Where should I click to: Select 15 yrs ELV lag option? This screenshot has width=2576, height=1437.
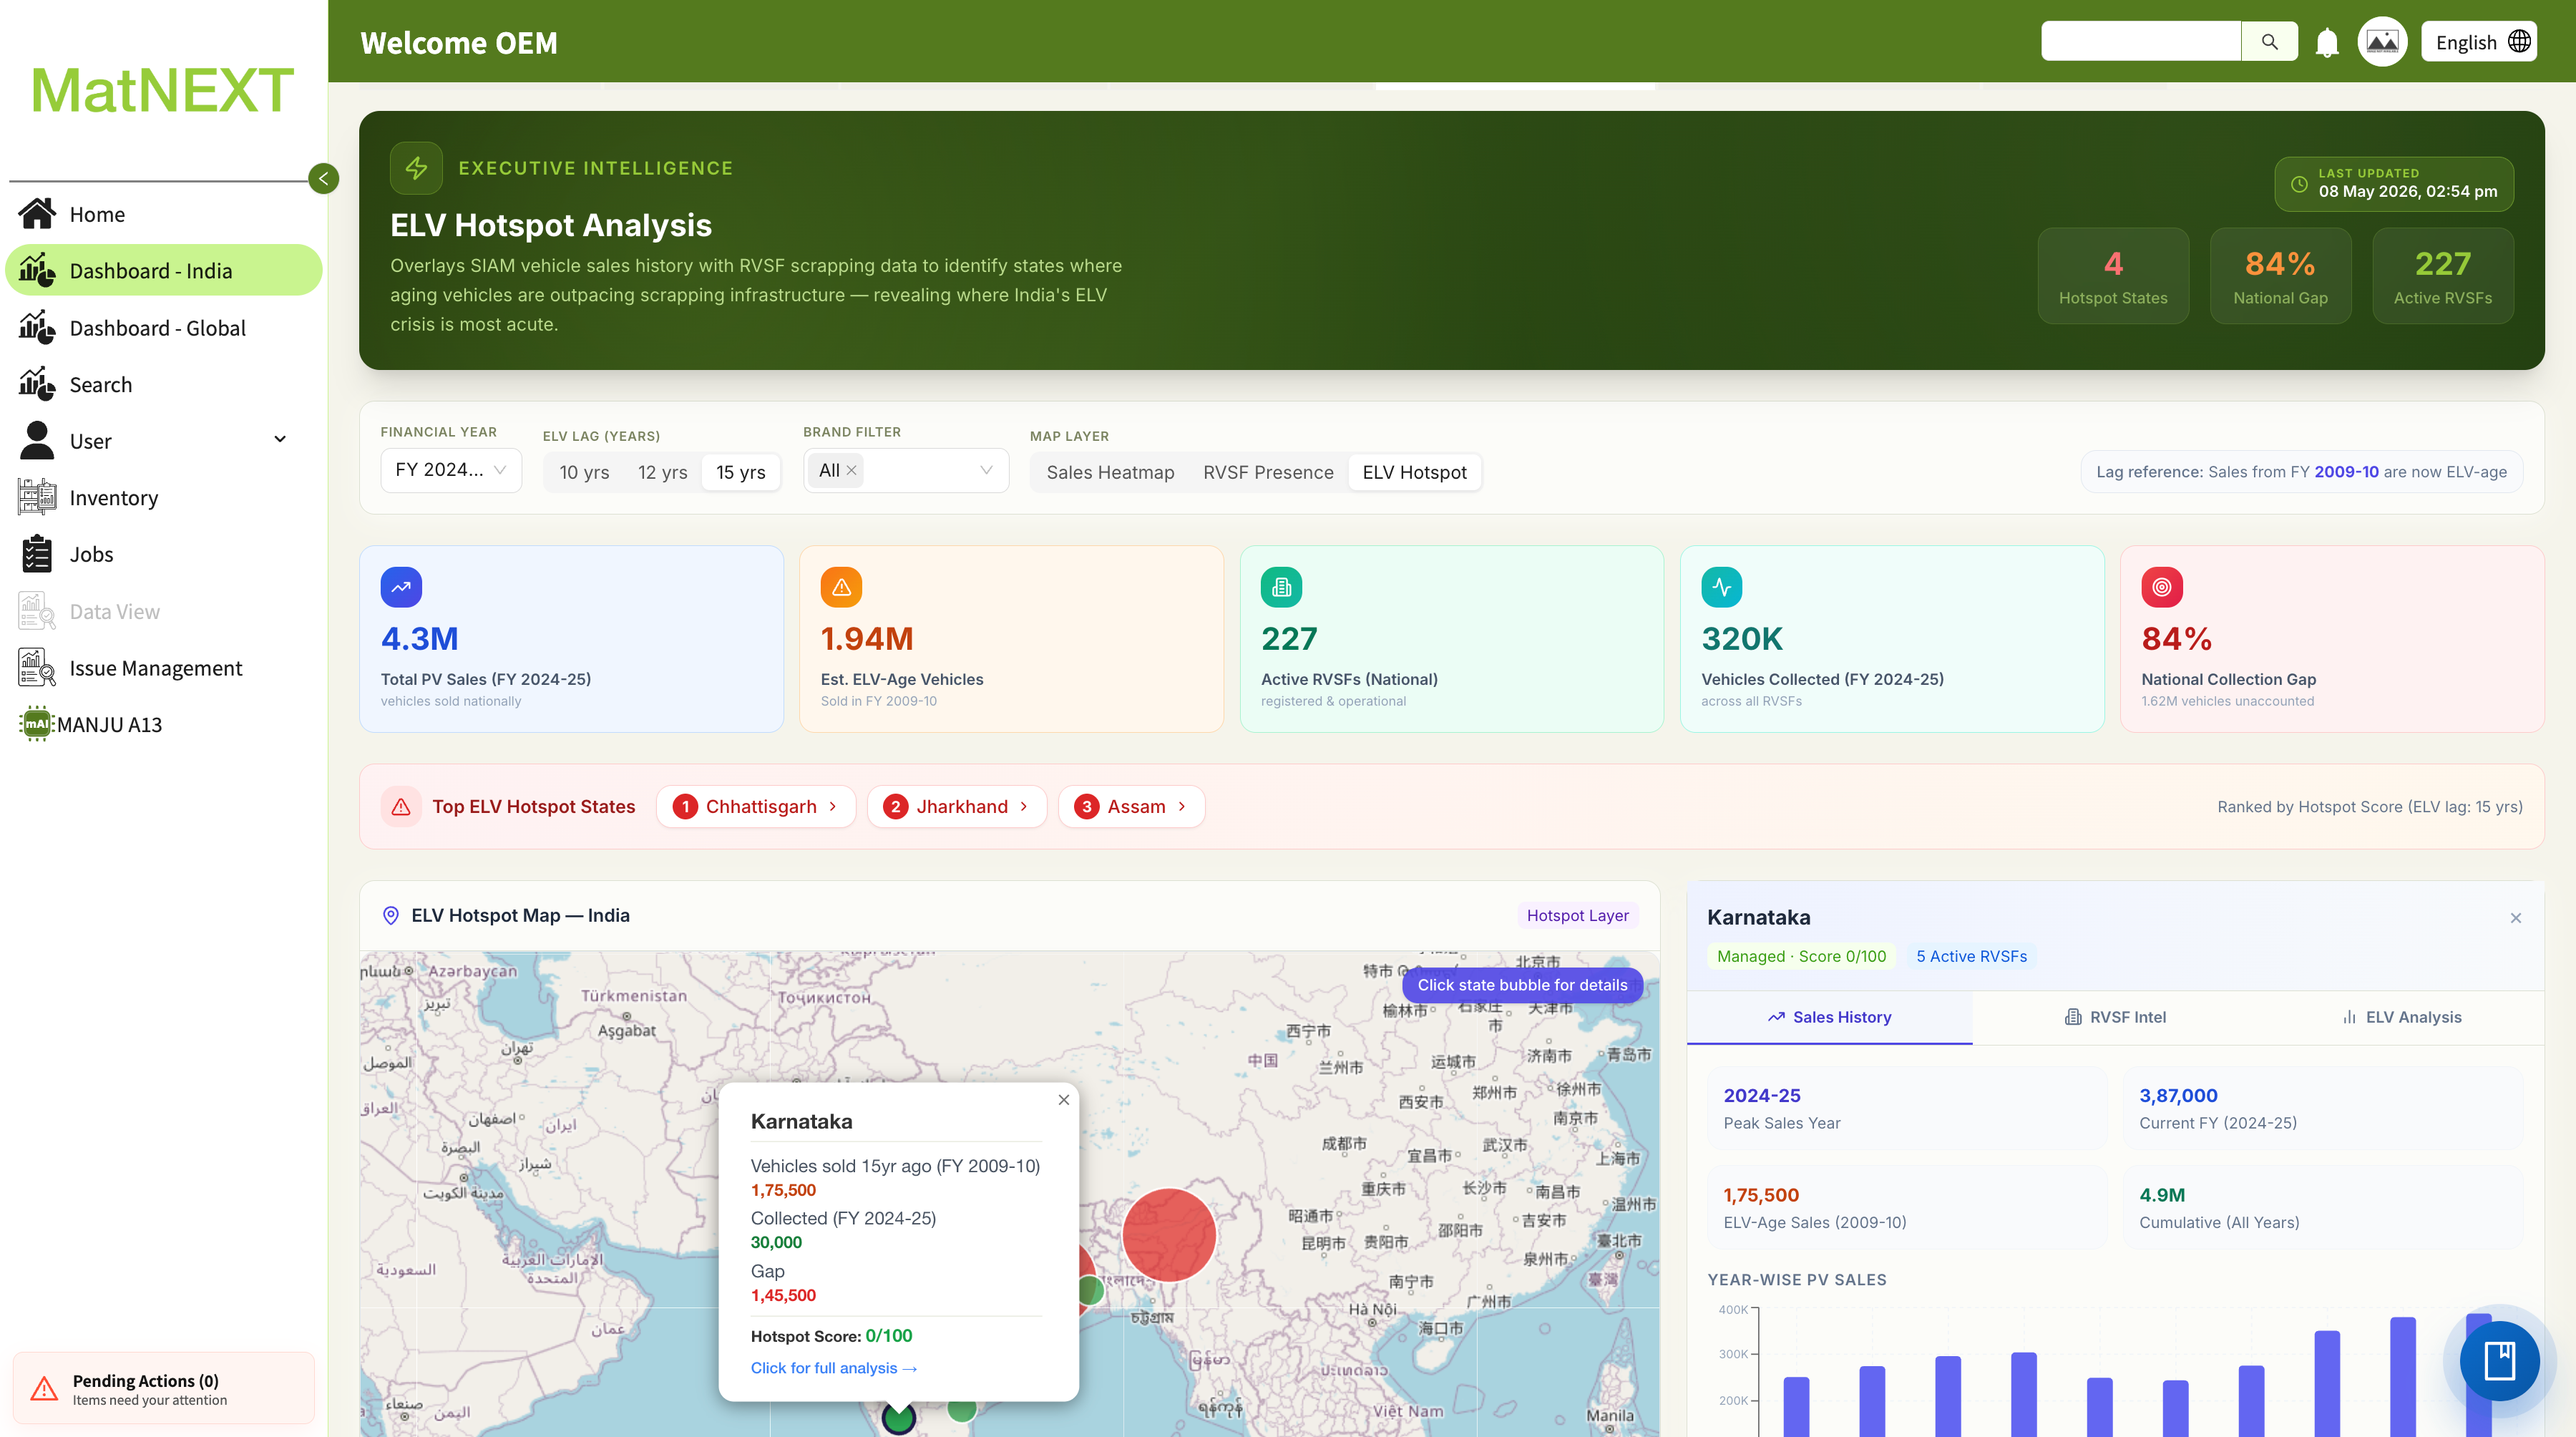[740, 472]
